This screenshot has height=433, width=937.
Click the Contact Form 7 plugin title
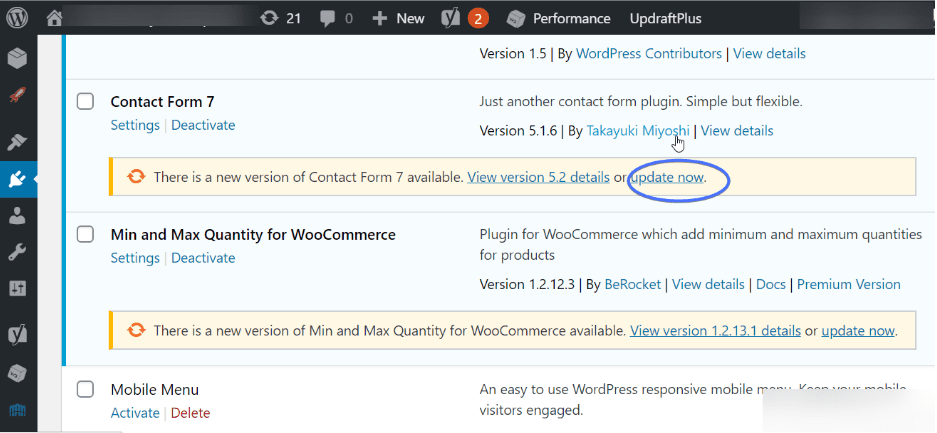pyautogui.click(x=162, y=102)
